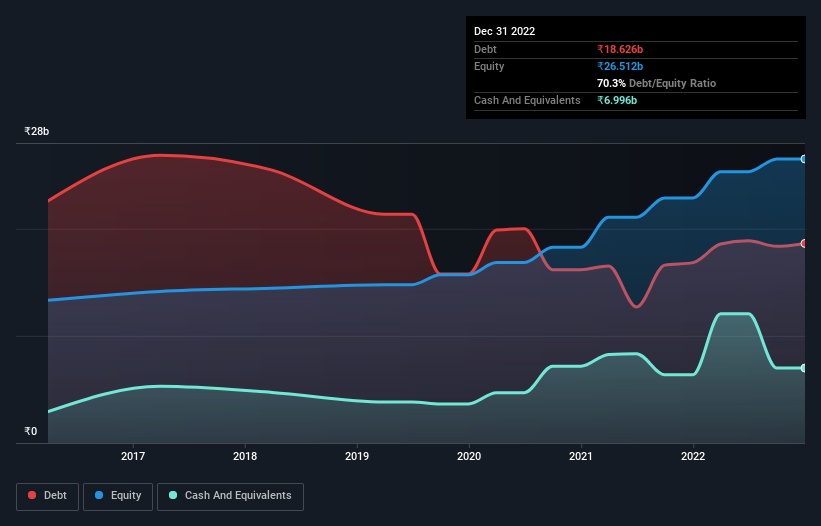This screenshot has width=821, height=526.
Task: Click the 2019 axis label
Action: click(x=357, y=456)
